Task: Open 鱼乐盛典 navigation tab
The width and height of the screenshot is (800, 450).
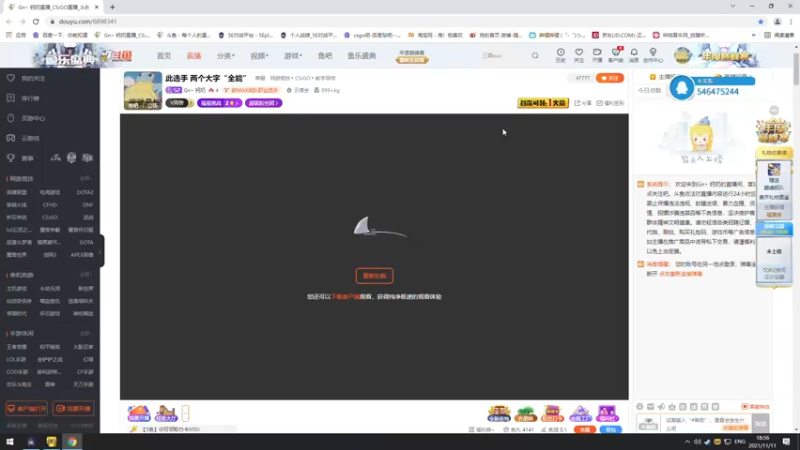Action: pos(362,56)
